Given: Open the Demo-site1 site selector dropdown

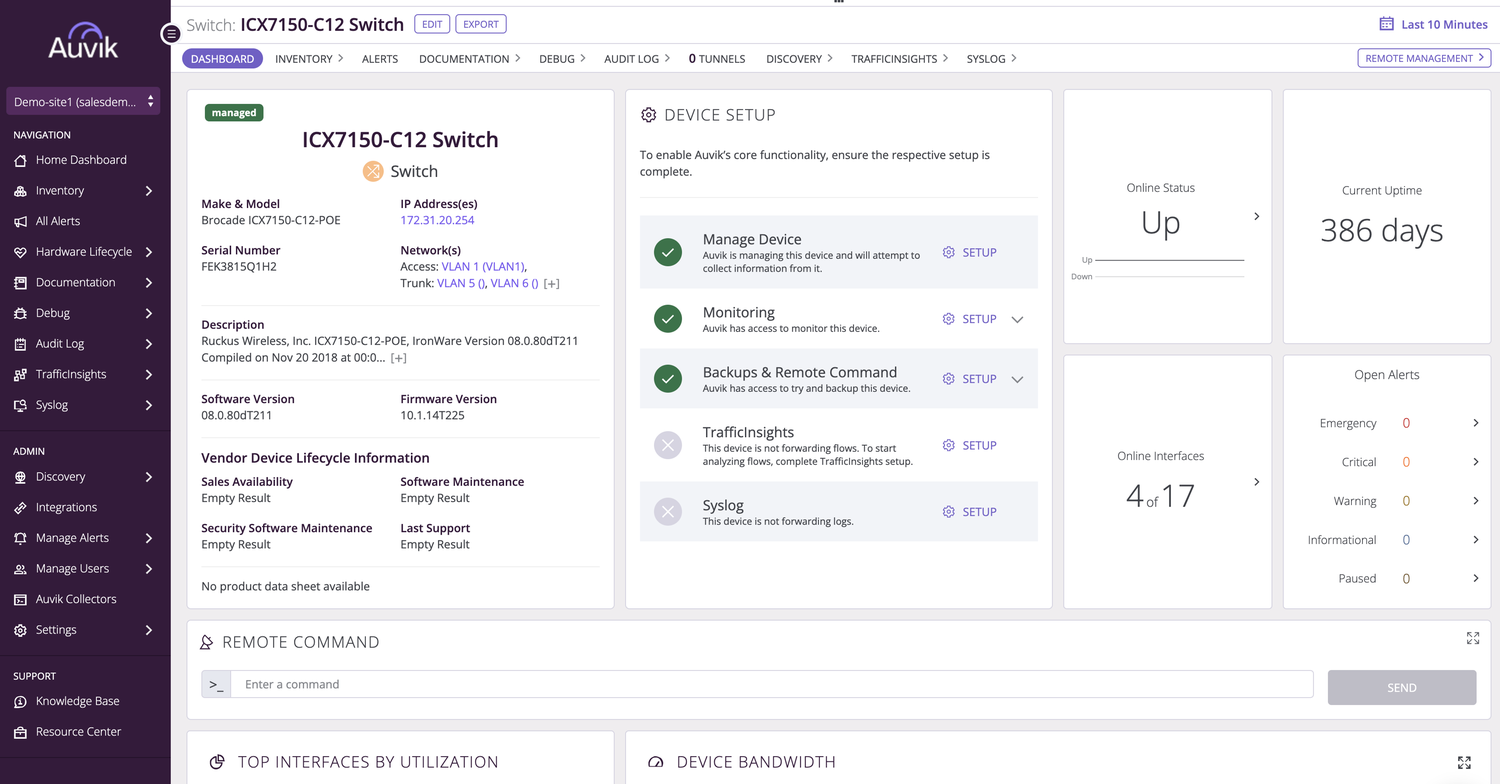Looking at the screenshot, I should [83, 102].
